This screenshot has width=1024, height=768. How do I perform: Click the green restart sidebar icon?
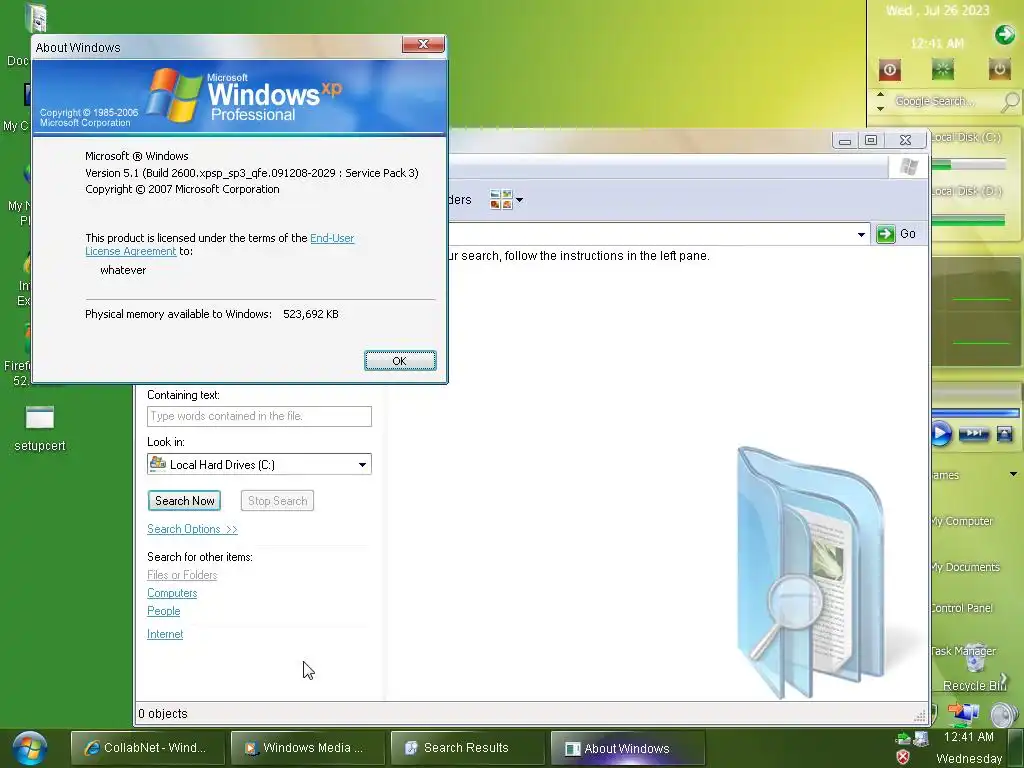(942, 69)
